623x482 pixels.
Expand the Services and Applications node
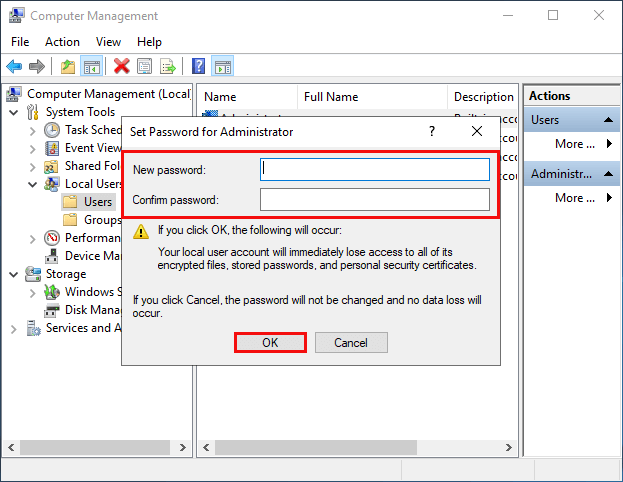click(14, 329)
